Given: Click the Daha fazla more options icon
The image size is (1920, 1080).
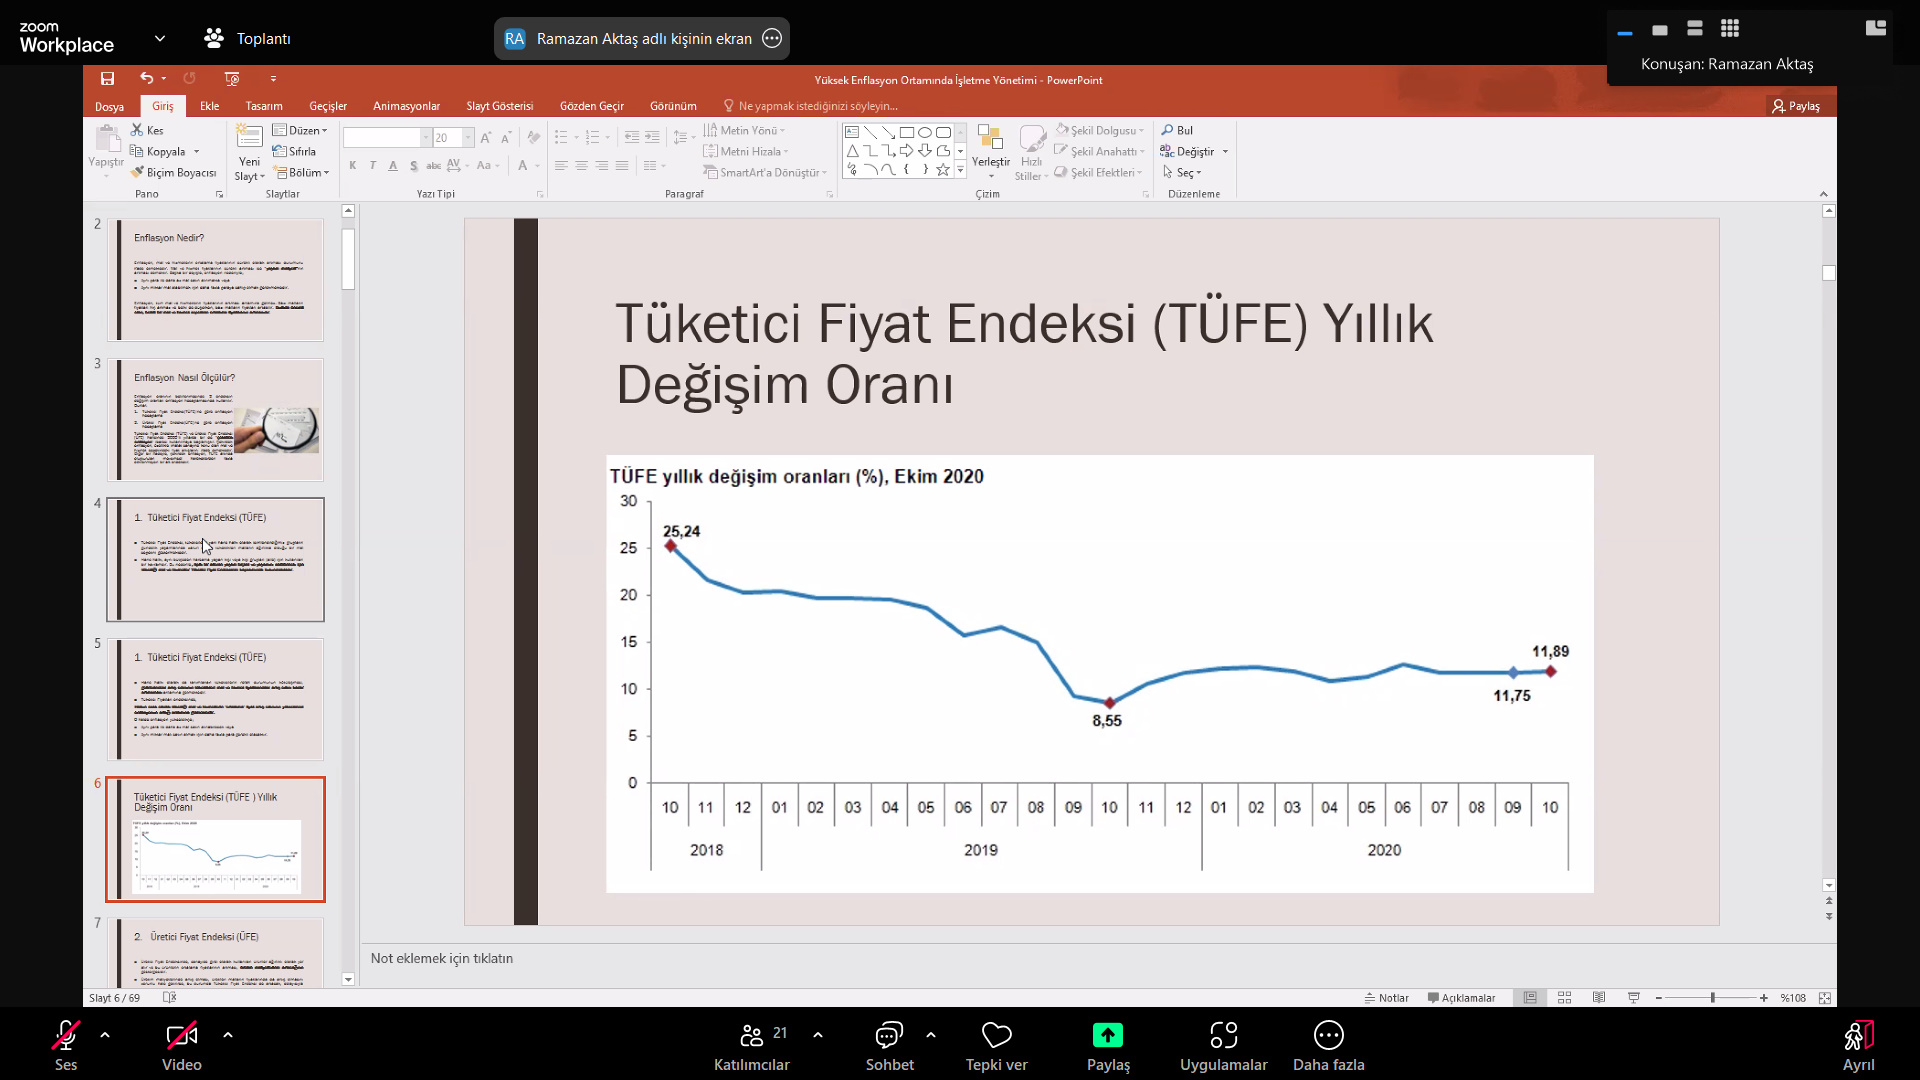Looking at the screenshot, I should [x=1328, y=1036].
